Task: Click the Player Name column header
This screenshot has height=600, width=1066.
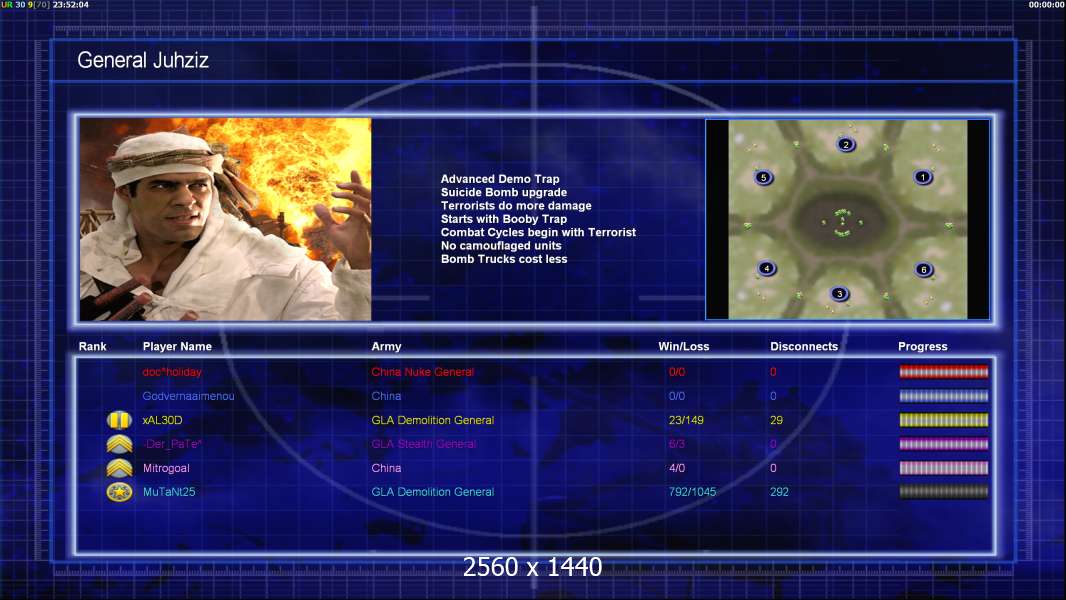Action: [x=177, y=347]
